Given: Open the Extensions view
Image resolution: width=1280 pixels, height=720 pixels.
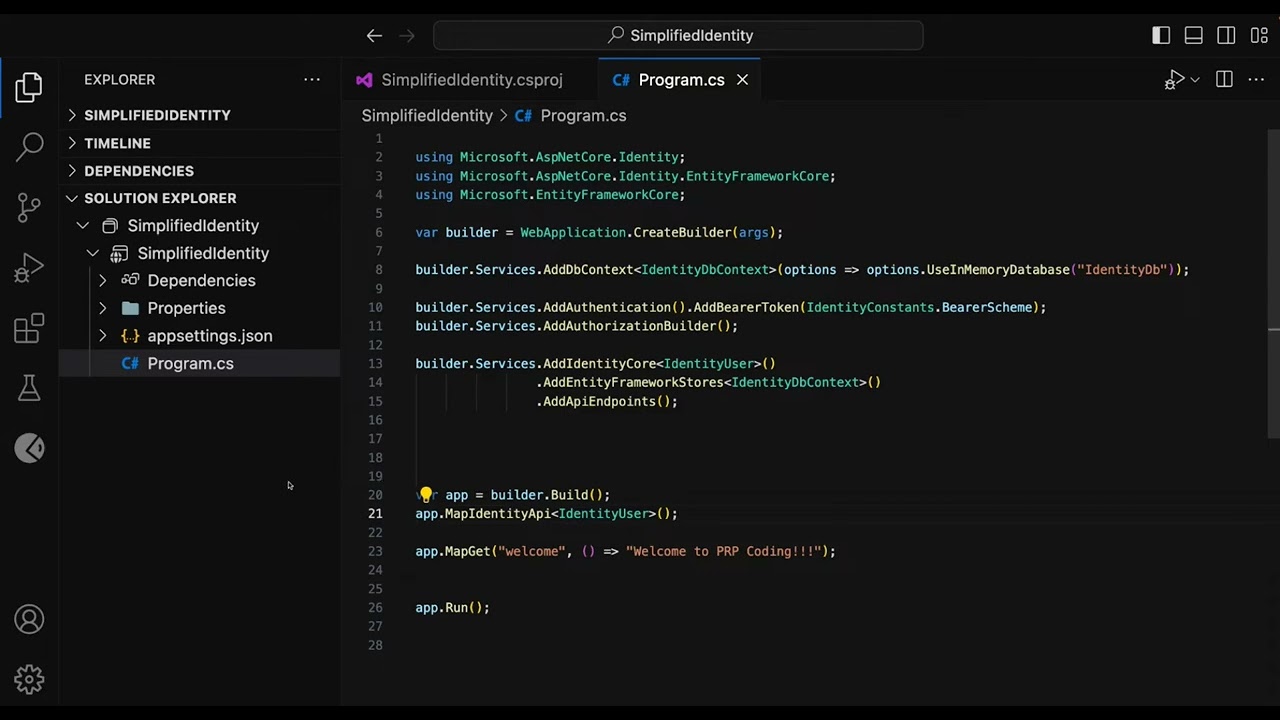Looking at the screenshot, I should click(x=29, y=328).
